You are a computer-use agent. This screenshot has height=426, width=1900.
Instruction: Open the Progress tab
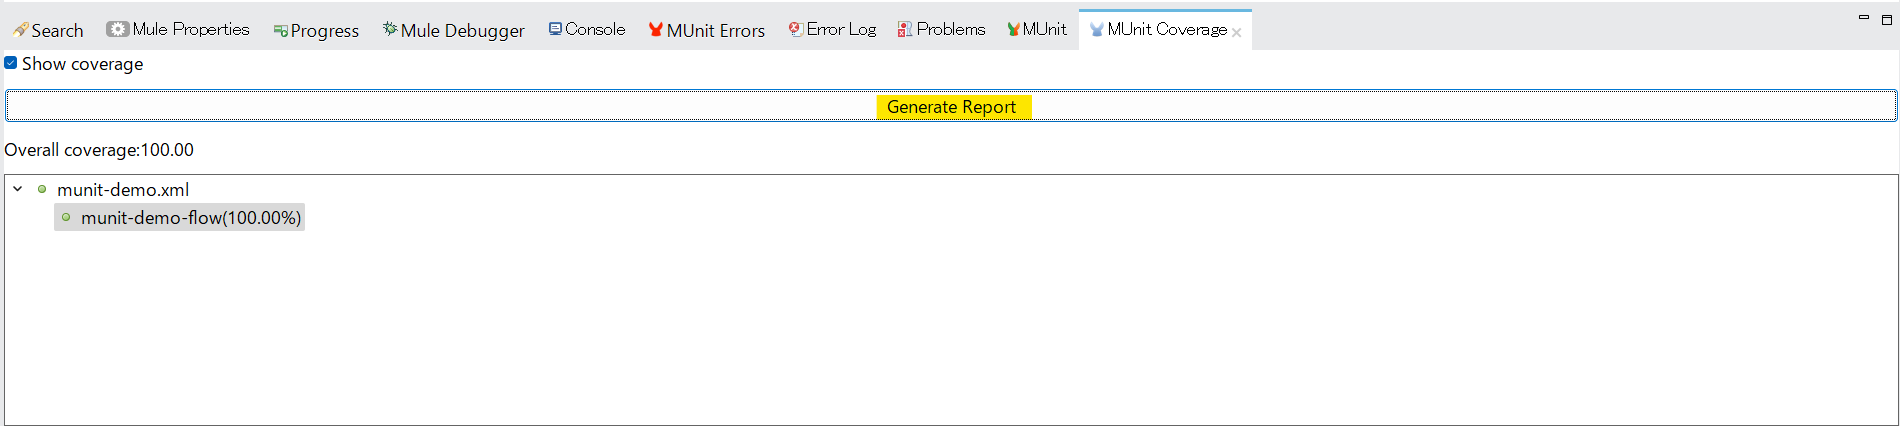[316, 30]
